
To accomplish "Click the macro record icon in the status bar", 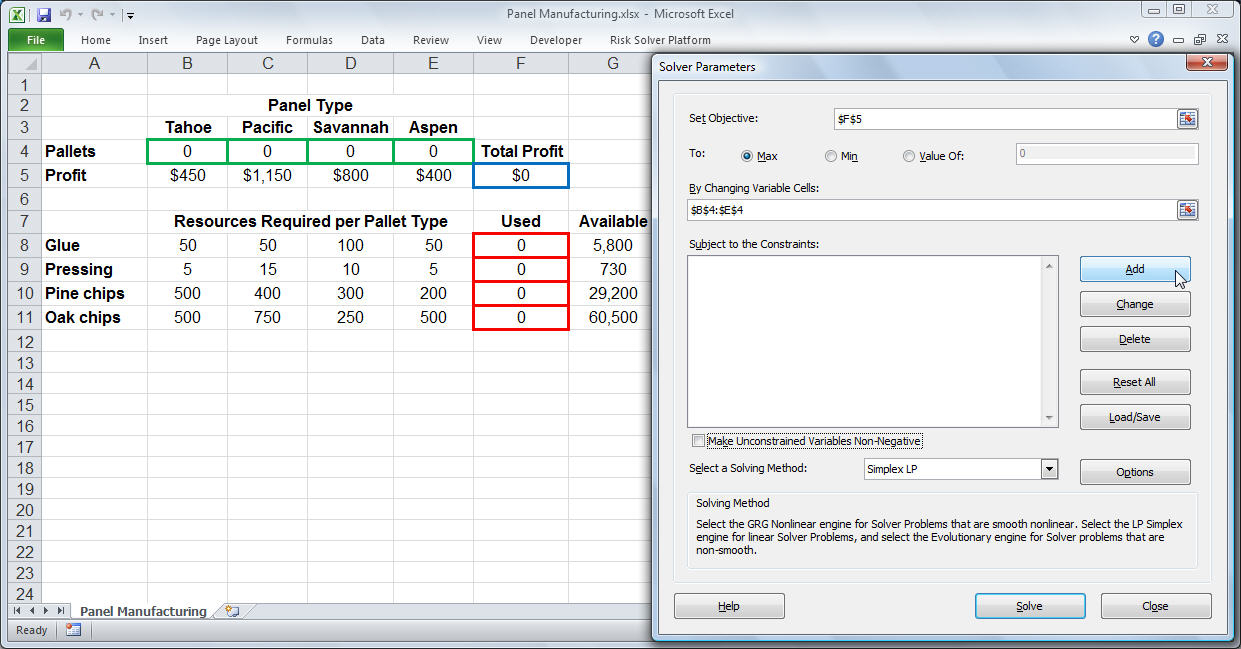I will click(74, 630).
